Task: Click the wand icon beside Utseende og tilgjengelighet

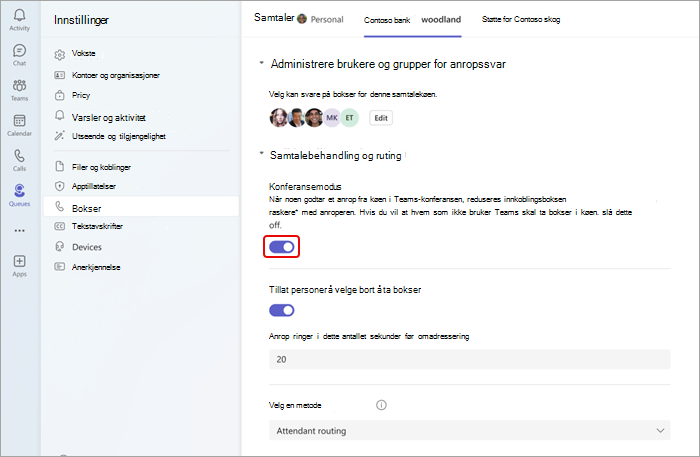Action: pyautogui.click(x=59, y=136)
